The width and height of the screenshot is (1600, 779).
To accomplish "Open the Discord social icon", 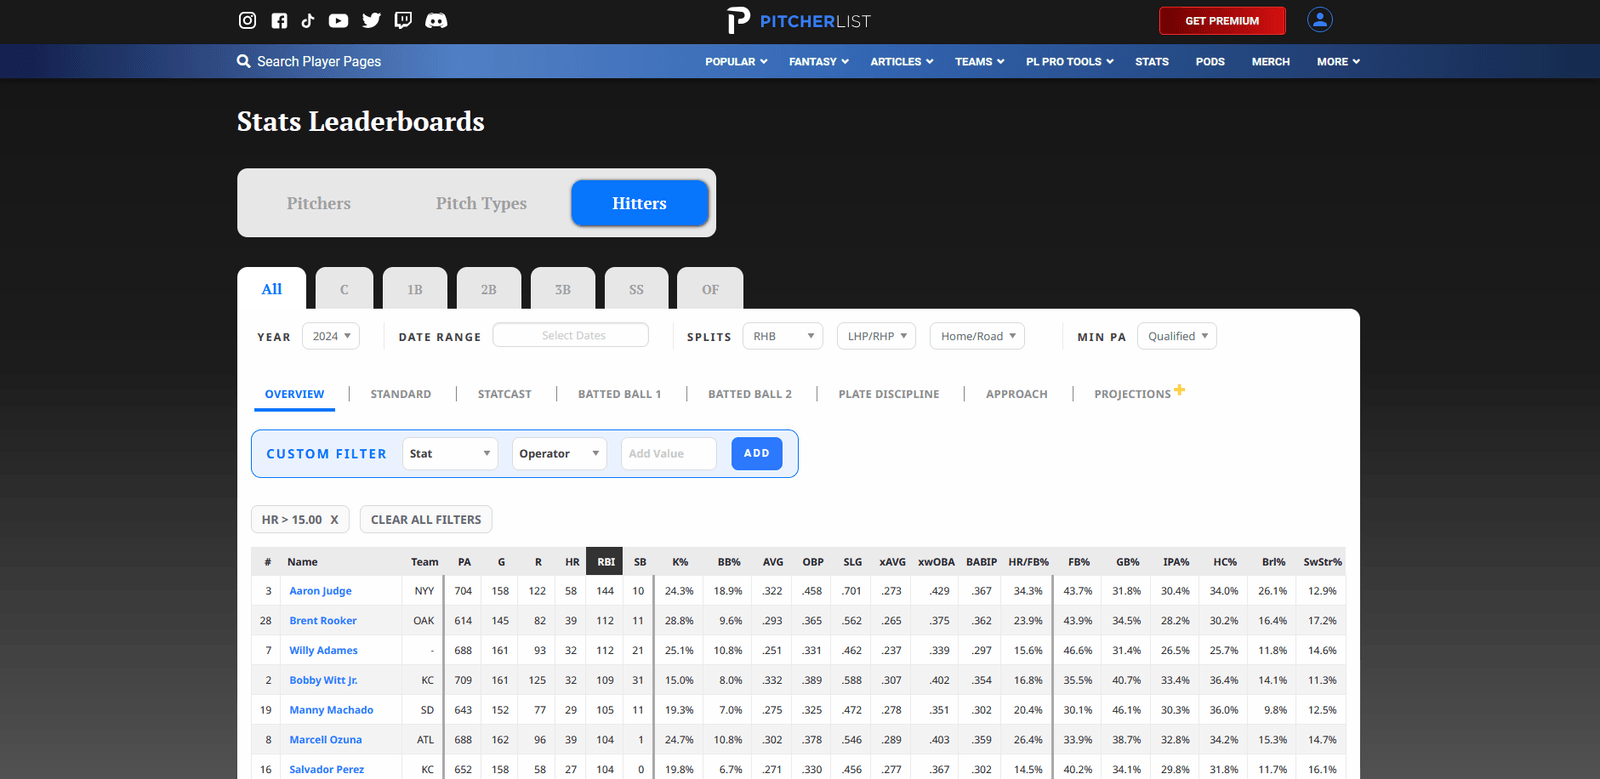I will click(436, 20).
